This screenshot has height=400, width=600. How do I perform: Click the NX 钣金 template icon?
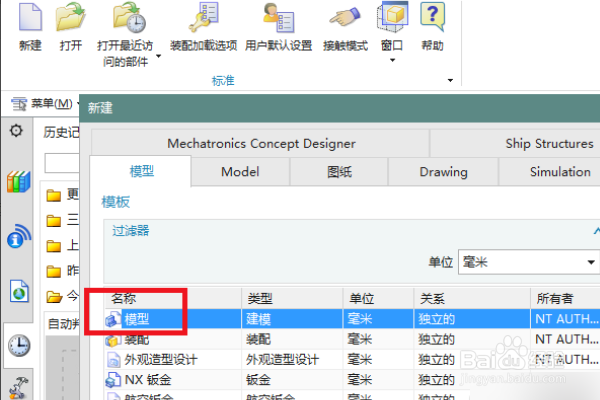pos(113,380)
